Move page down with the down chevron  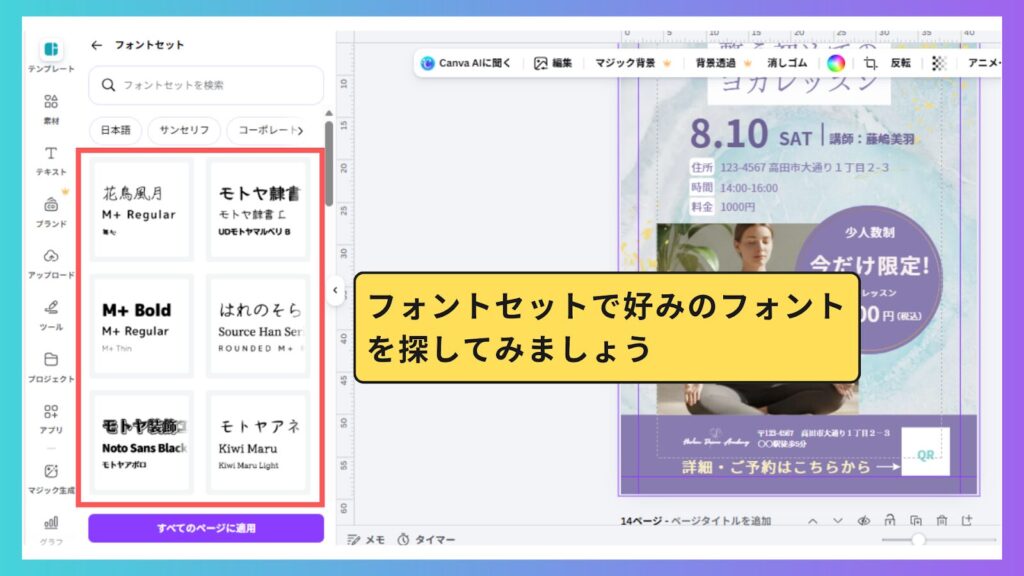point(838,521)
